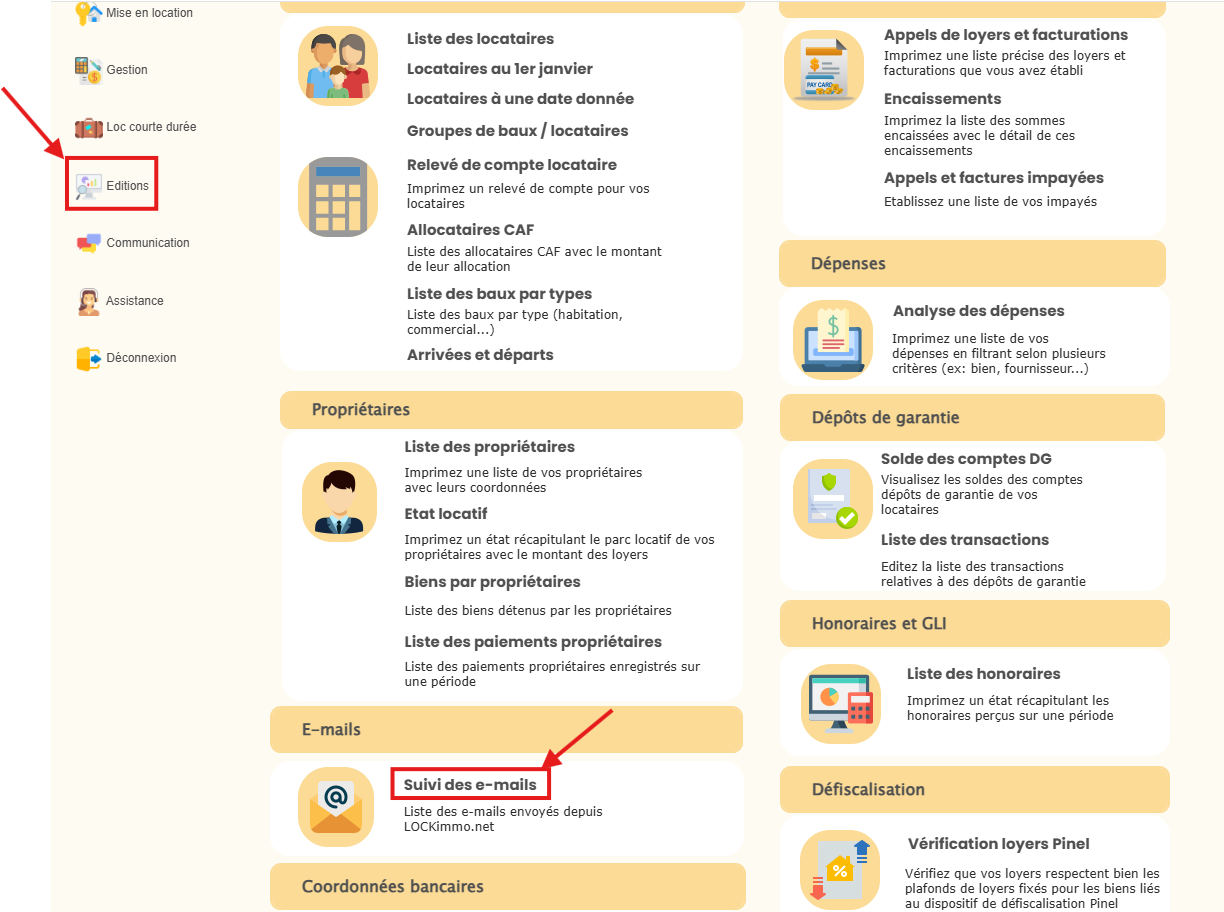Open Suivi des e-mails
The width and height of the screenshot is (1224, 912).
(x=470, y=785)
